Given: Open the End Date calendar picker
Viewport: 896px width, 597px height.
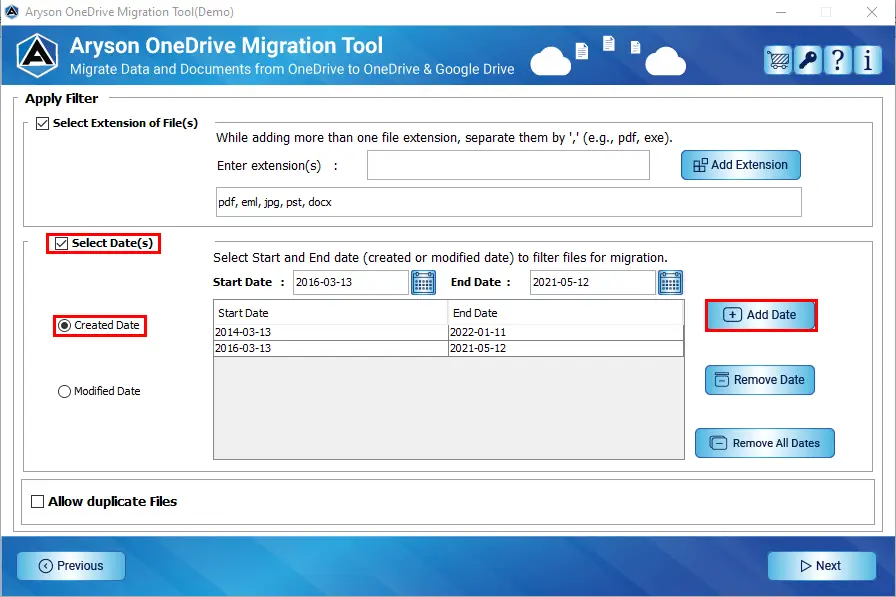Looking at the screenshot, I should point(670,282).
